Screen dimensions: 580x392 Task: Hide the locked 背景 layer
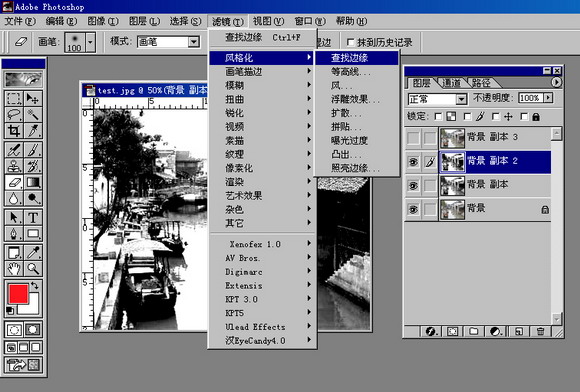point(413,209)
